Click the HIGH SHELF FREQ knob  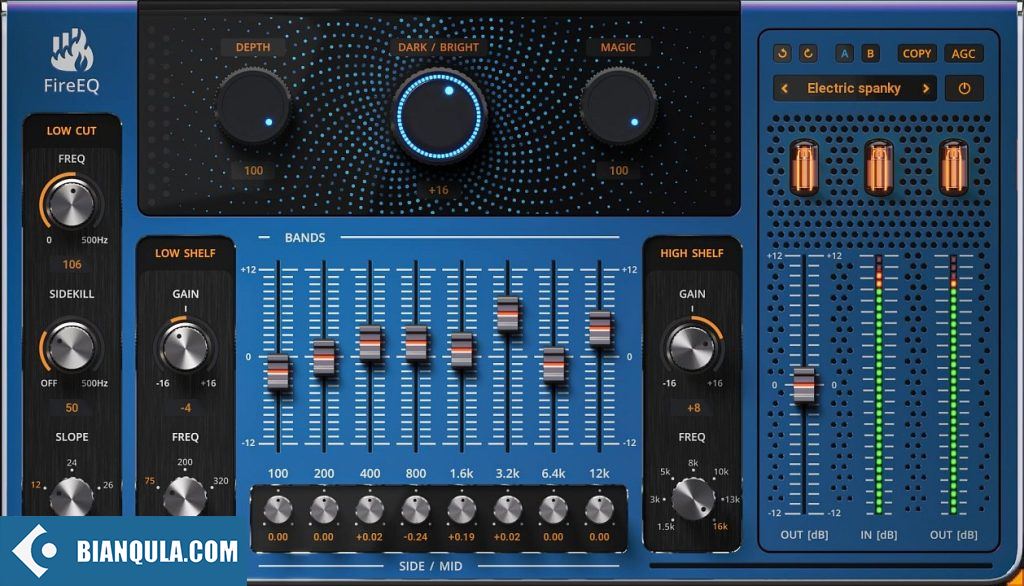point(693,499)
